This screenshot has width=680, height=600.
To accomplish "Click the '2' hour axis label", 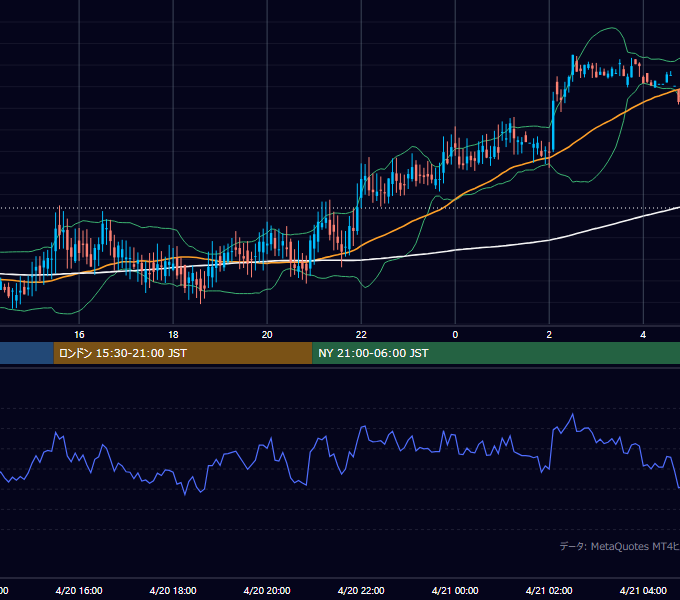I will [549, 335].
